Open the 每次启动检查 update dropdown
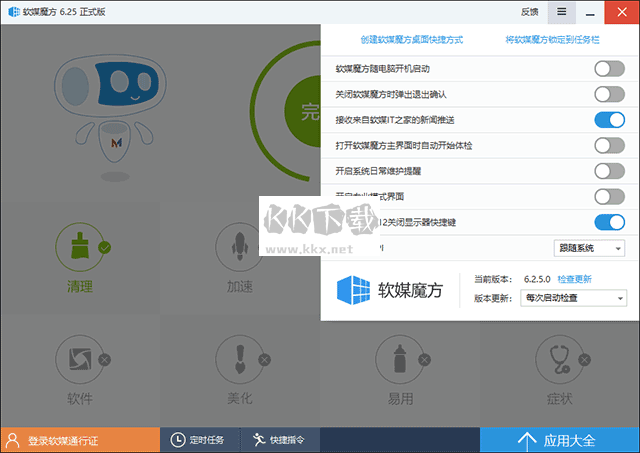640x453 pixels. (573, 298)
